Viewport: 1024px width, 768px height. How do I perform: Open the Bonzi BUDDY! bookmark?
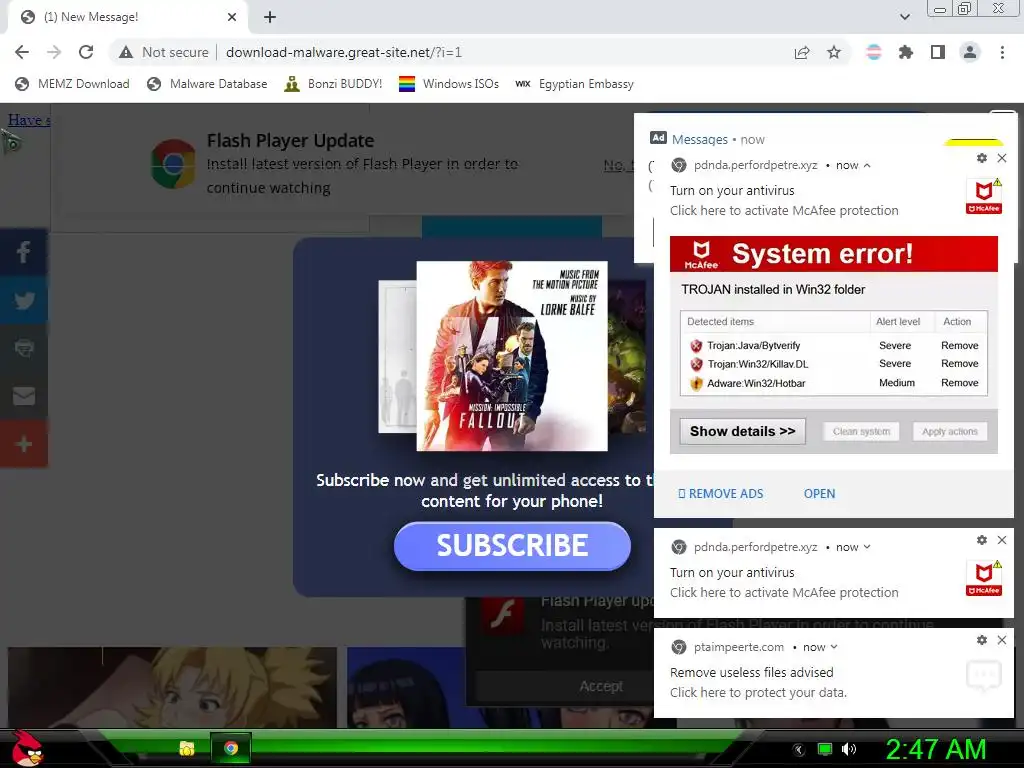(333, 84)
